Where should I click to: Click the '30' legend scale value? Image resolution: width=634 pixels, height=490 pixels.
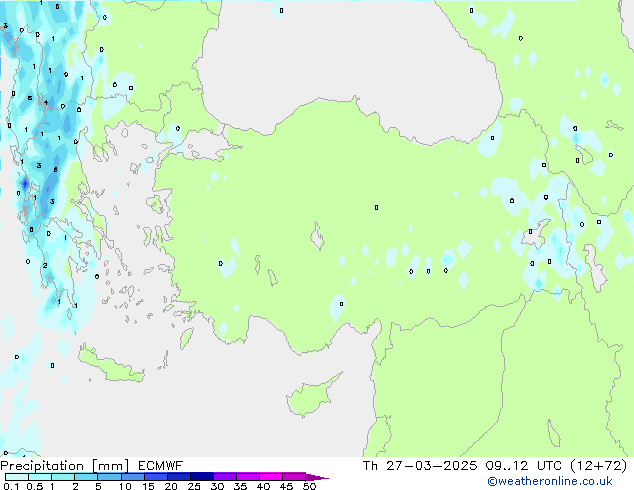(x=217, y=486)
